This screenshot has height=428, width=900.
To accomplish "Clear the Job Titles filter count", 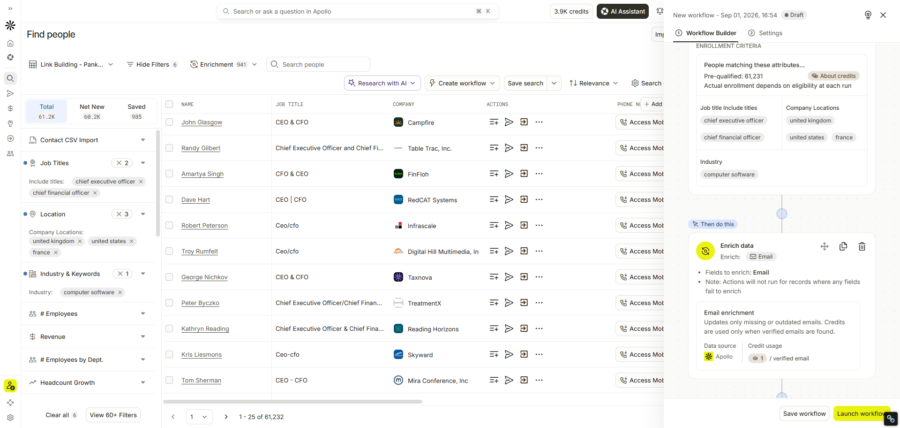I will click(x=122, y=163).
